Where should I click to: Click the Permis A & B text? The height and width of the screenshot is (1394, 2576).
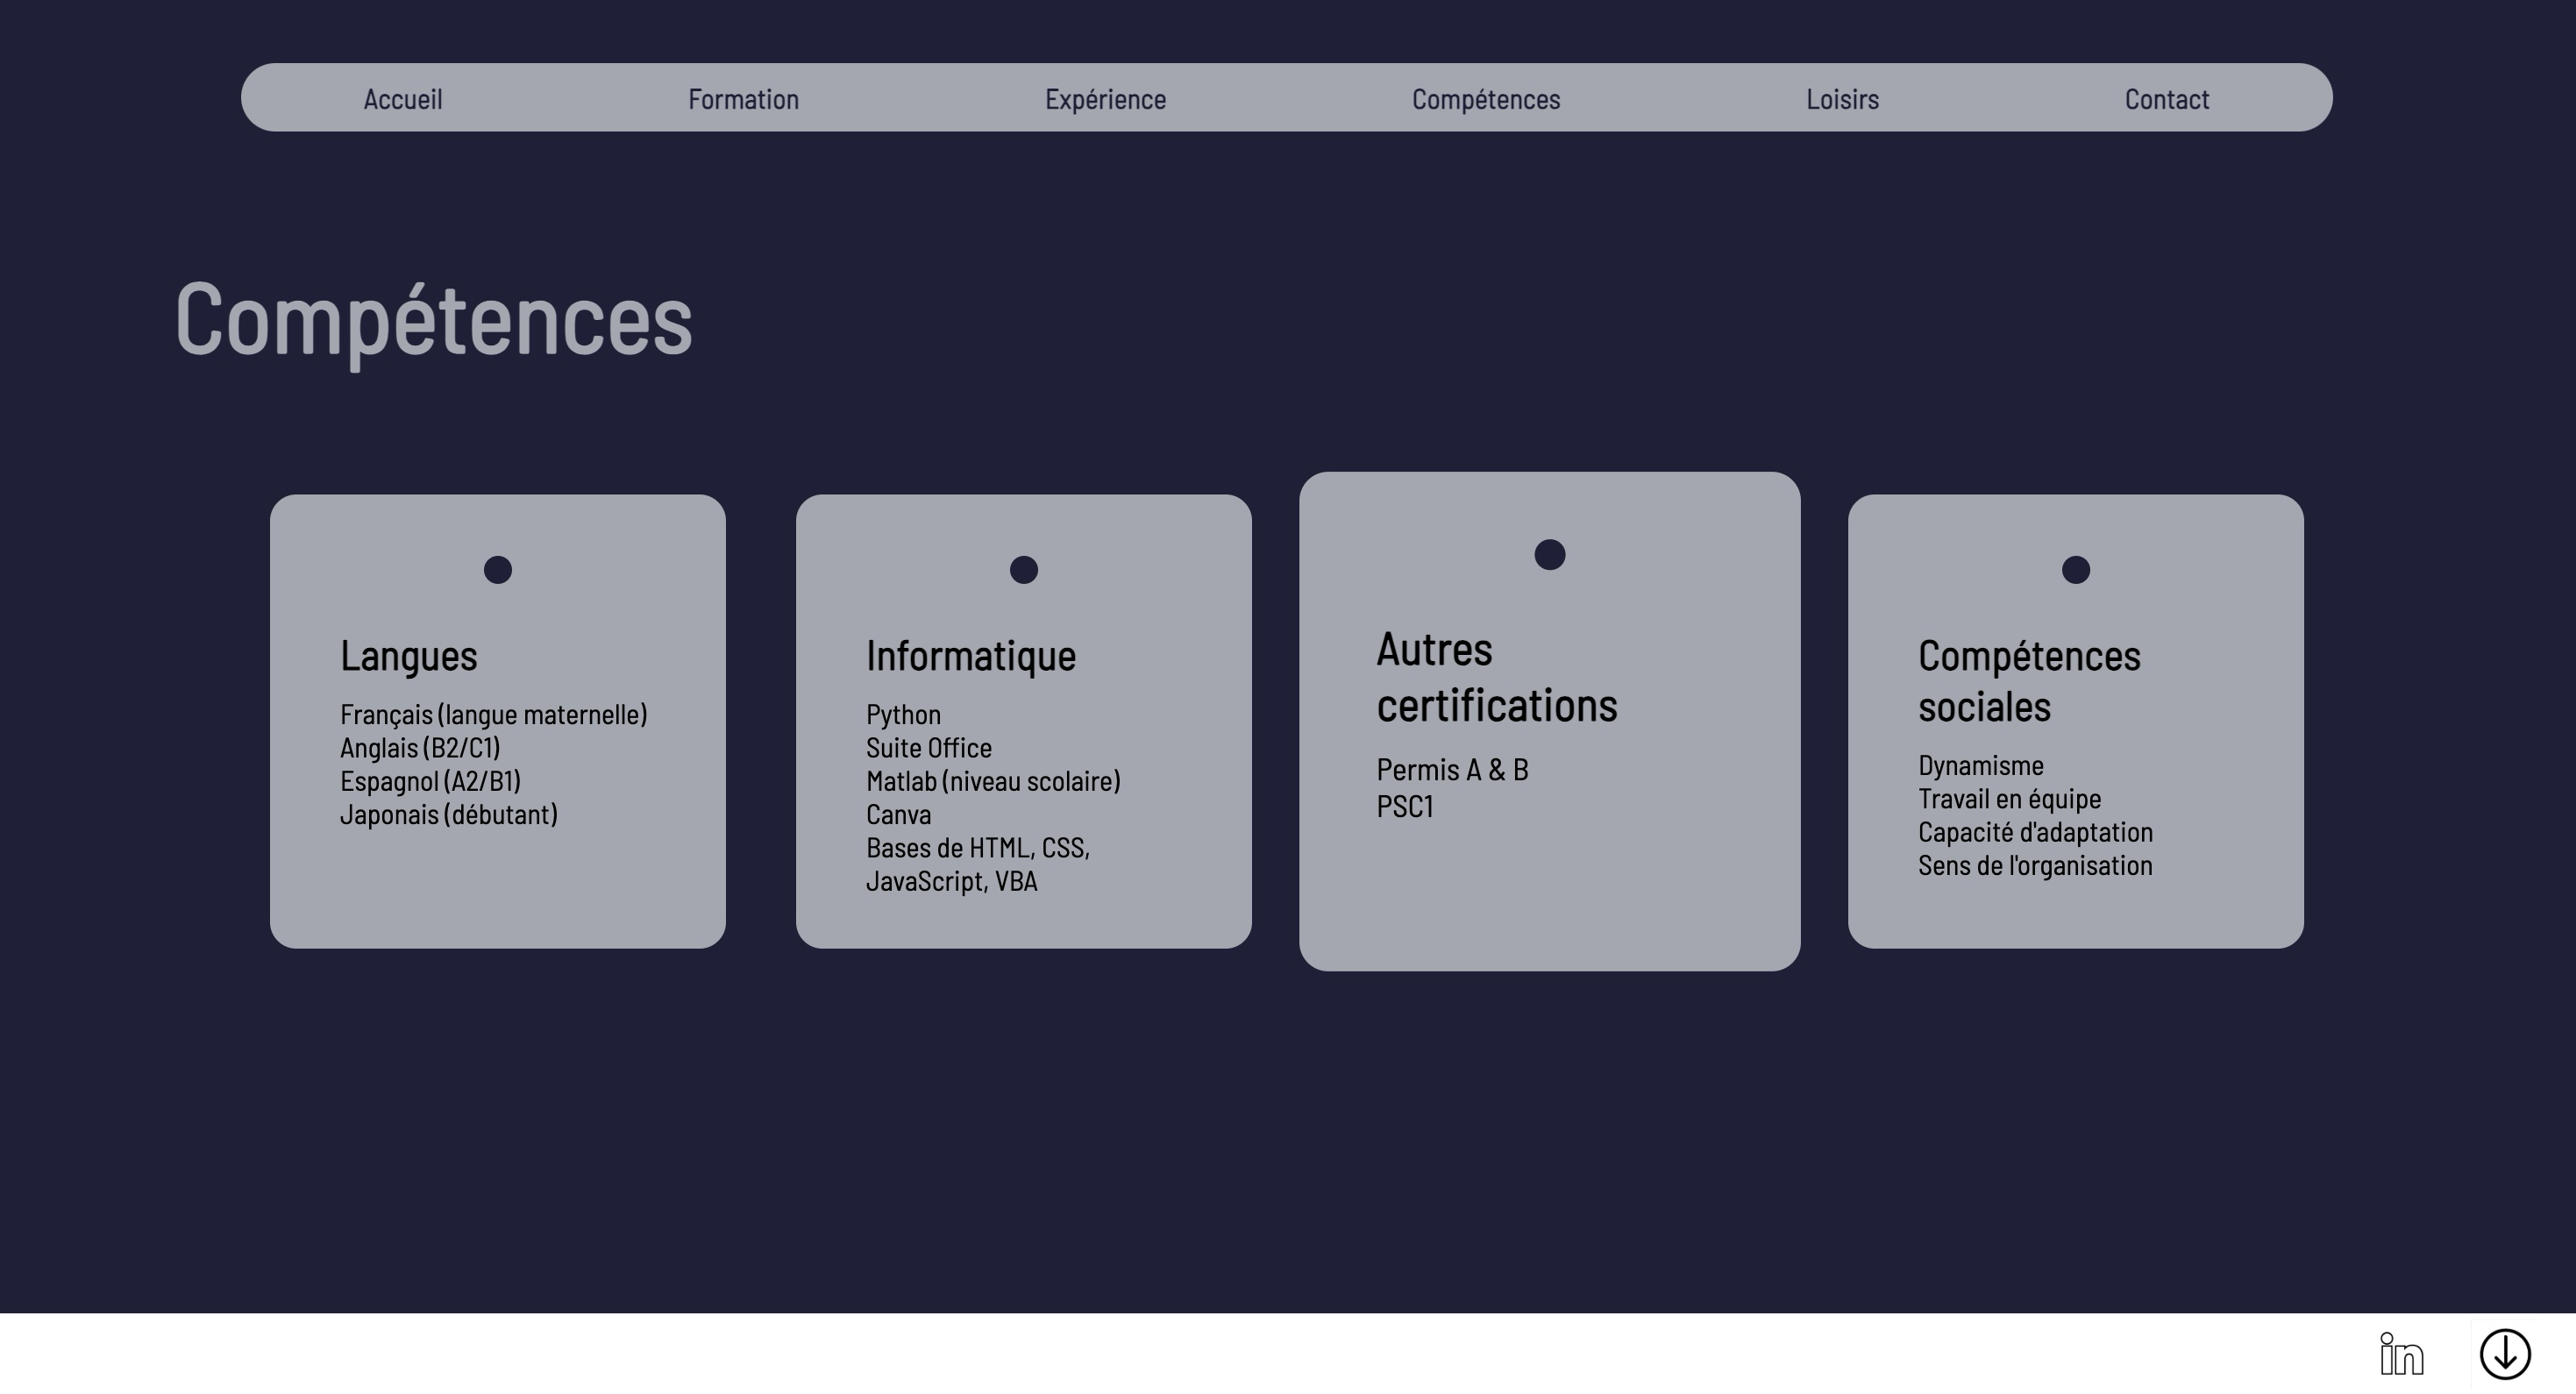1452,770
